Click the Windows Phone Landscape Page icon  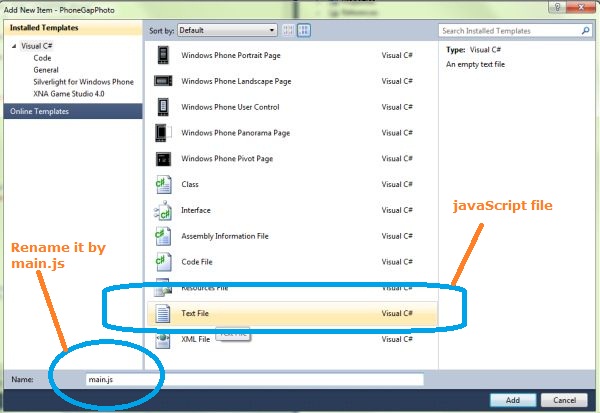(163, 81)
